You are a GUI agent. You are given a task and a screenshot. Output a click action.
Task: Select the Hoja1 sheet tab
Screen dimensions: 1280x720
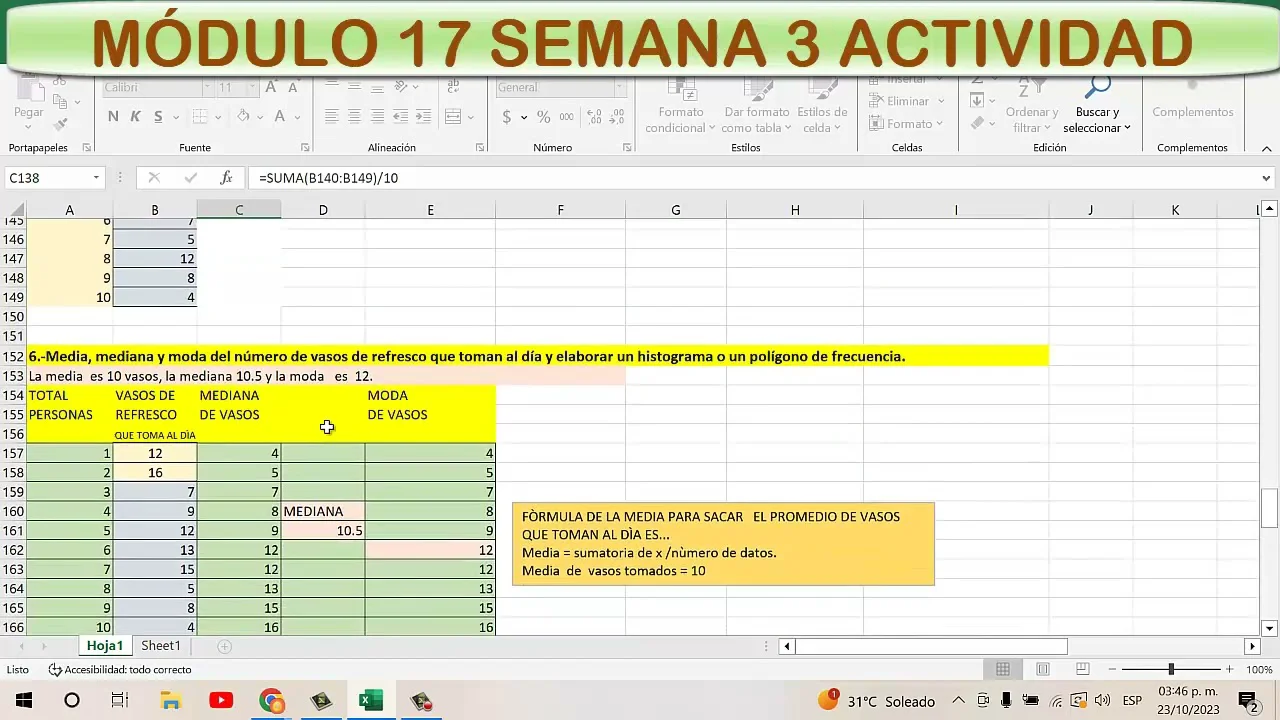104,646
